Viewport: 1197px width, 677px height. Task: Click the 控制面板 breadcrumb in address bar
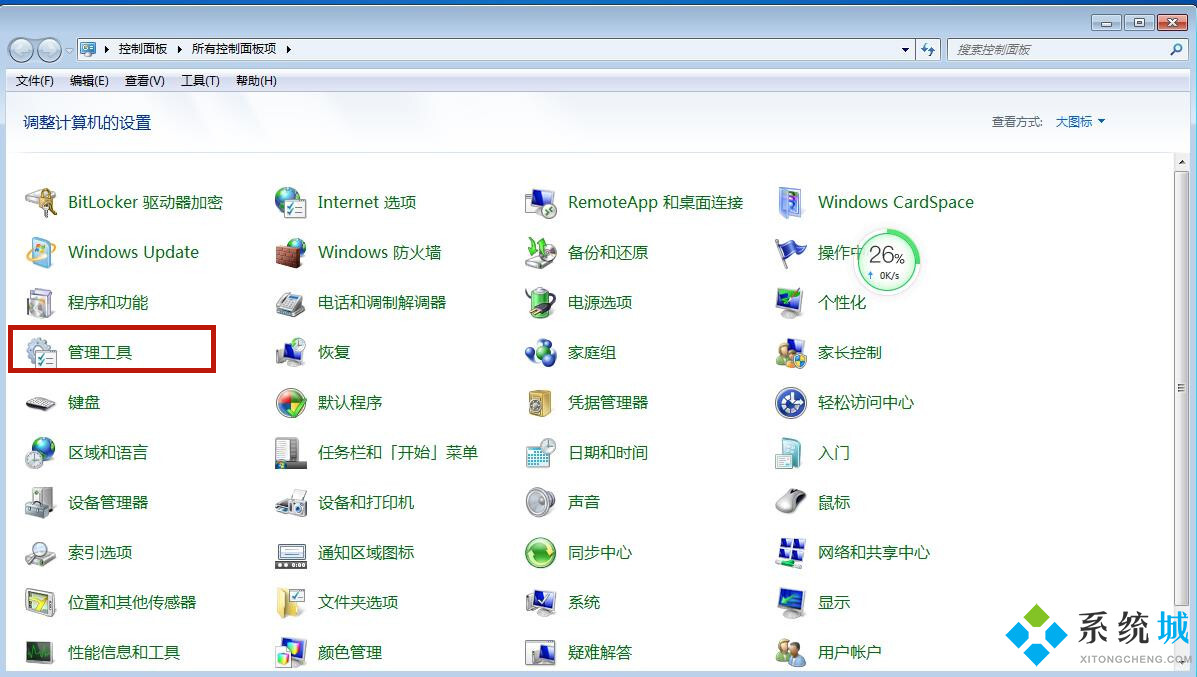(x=143, y=49)
